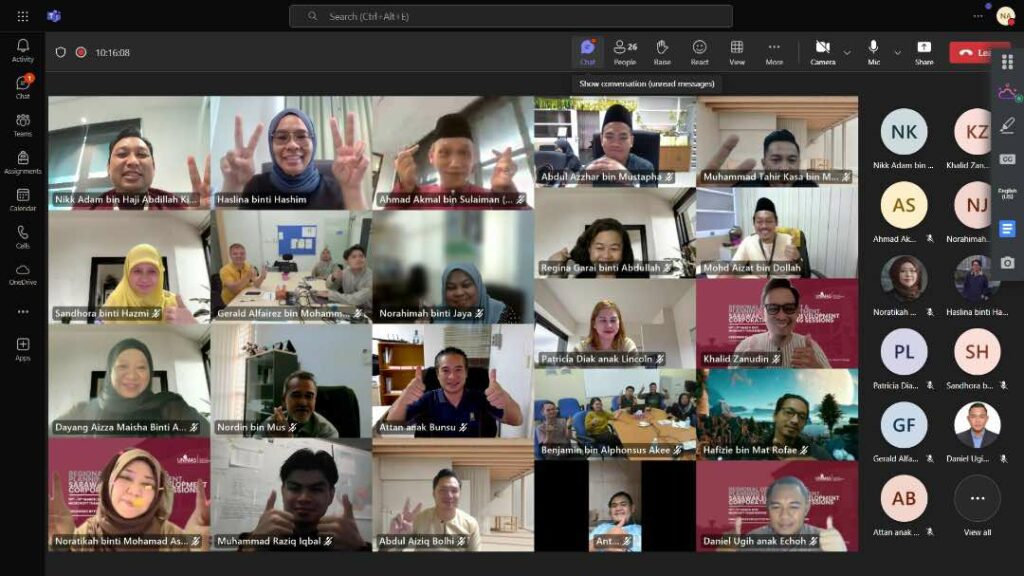Click the Search box at top
This screenshot has height=576, width=1024.
tap(510, 16)
